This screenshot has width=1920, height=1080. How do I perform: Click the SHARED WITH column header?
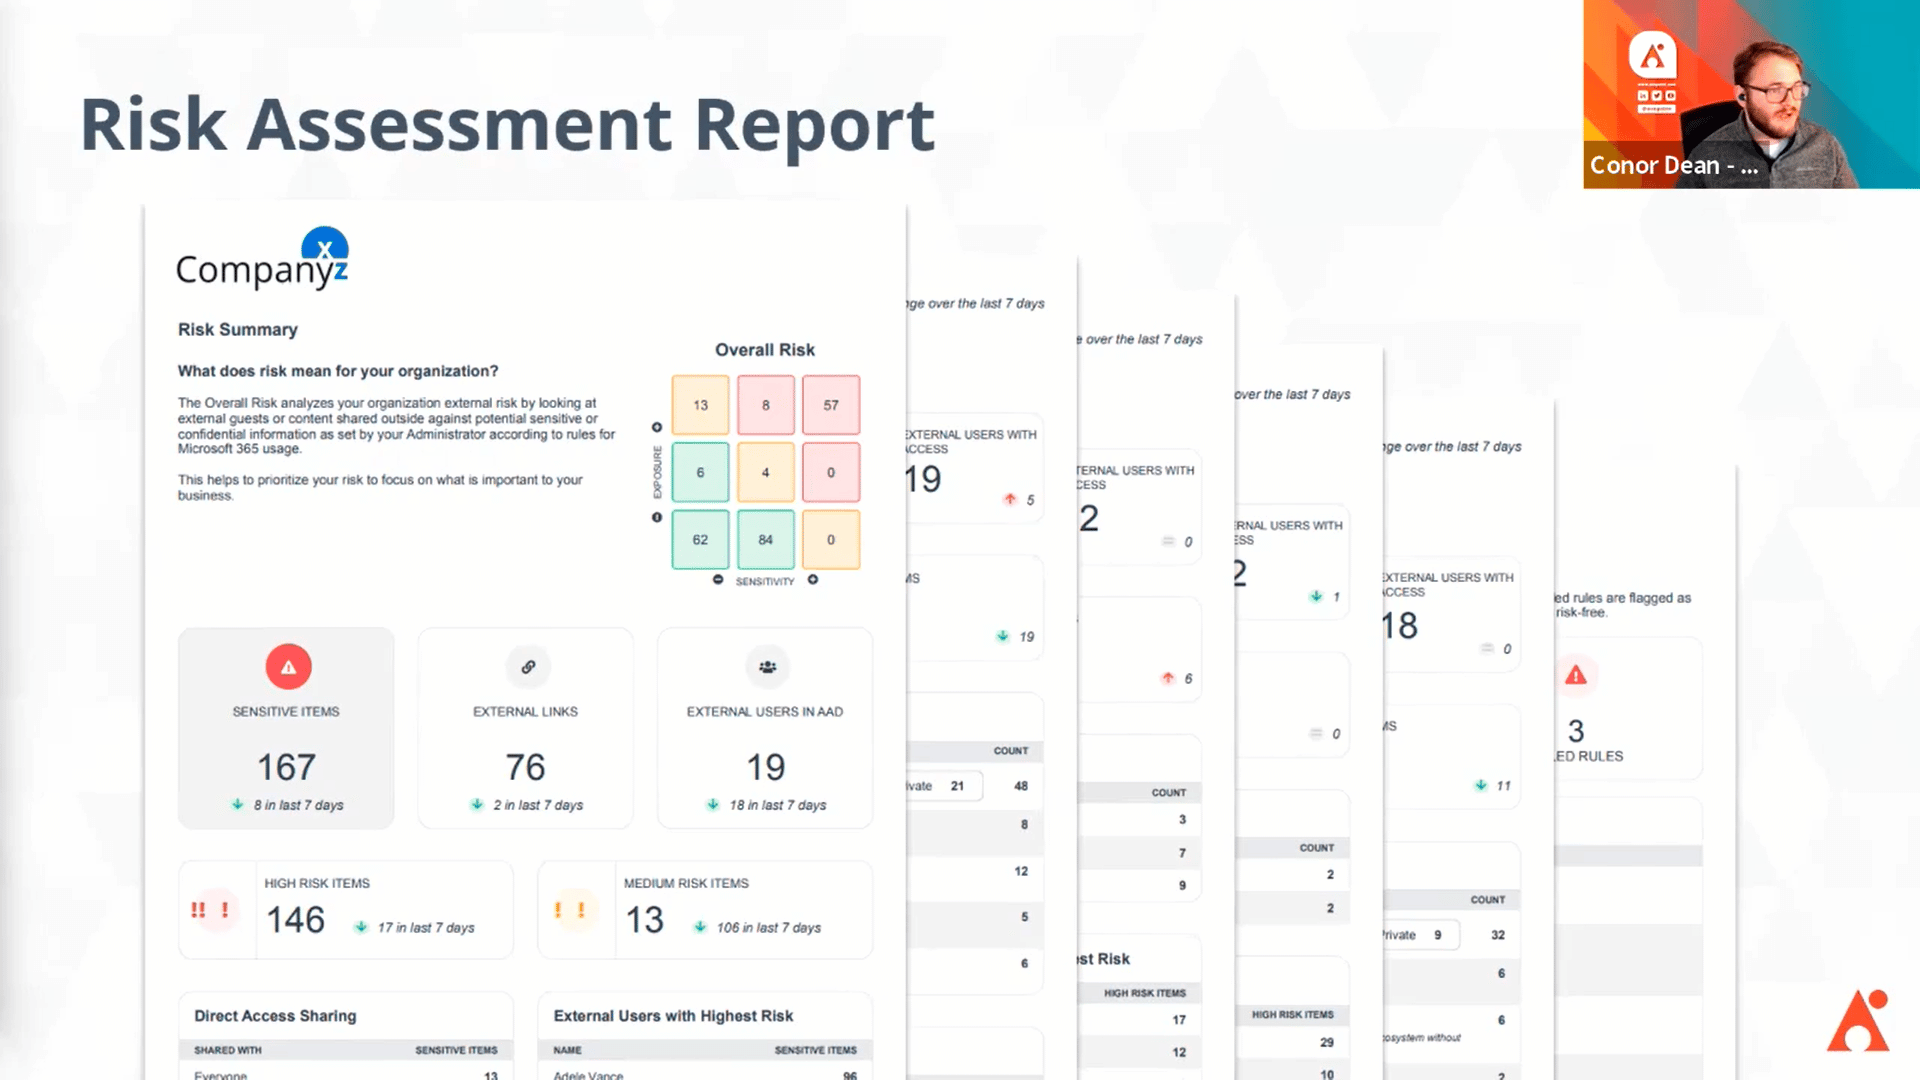[x=228, y=1050]
